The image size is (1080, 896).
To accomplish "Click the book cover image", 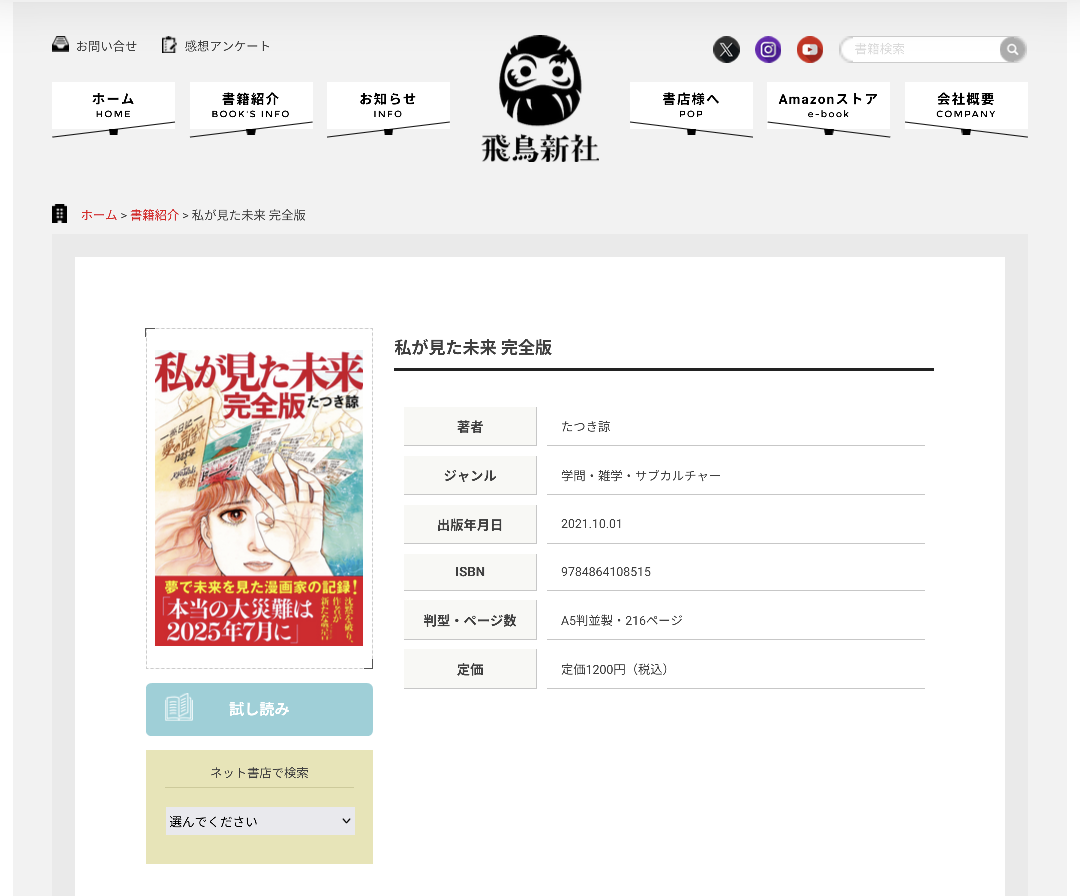I will [x=259, y=498].
